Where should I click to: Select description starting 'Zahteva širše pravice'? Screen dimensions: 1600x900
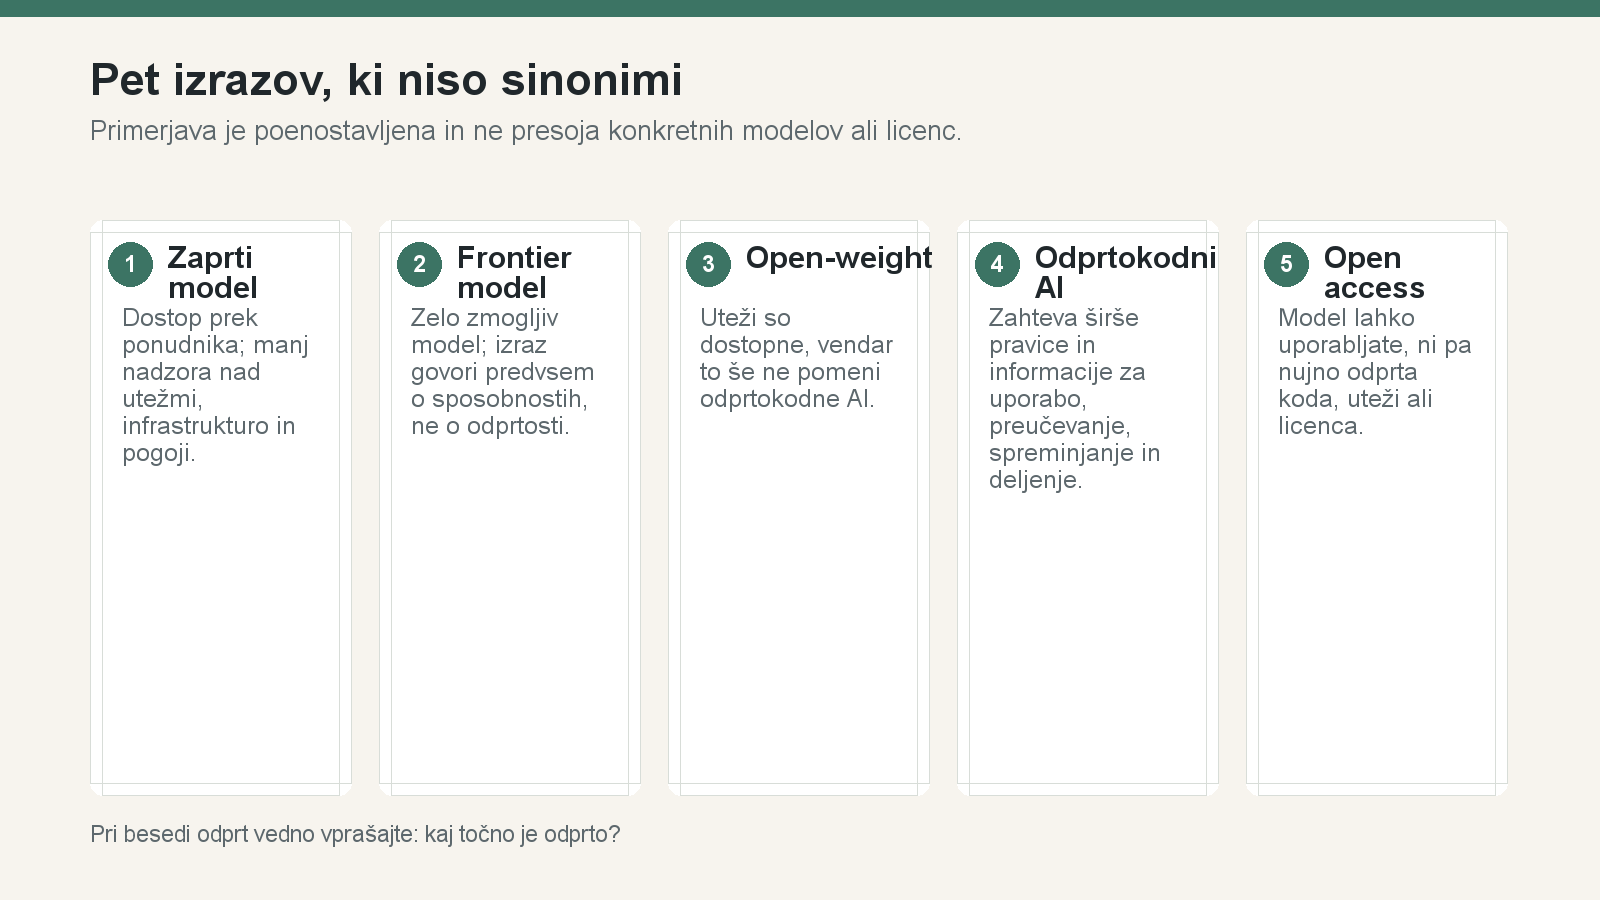pyautogui.click(x=1075, y=399)
